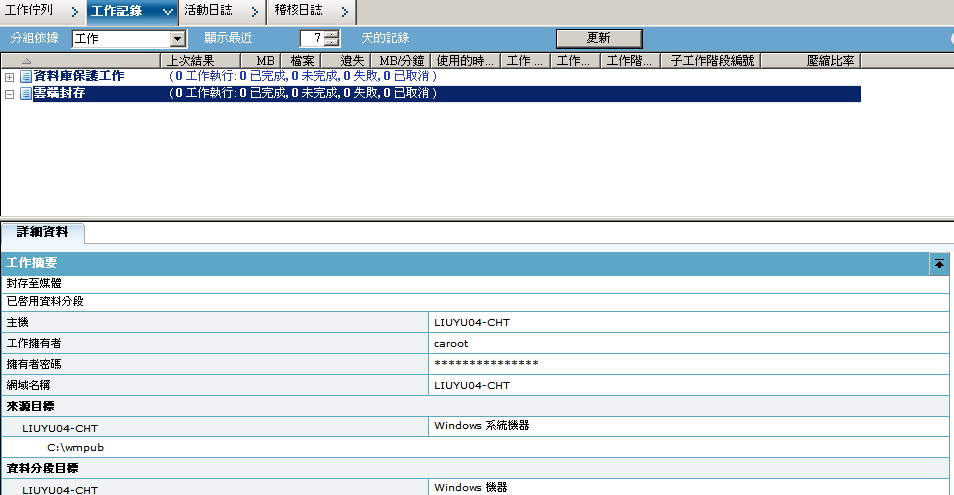Click the 主機 value LIUYU04-CHT
954x495 pixels.
472,323
